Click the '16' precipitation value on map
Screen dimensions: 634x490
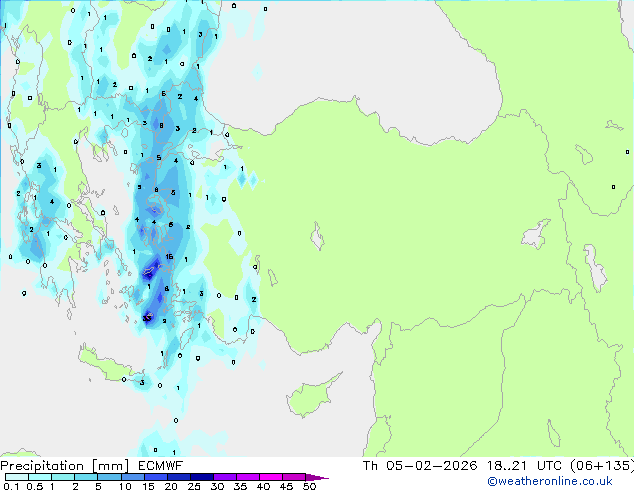coord(169,256)
